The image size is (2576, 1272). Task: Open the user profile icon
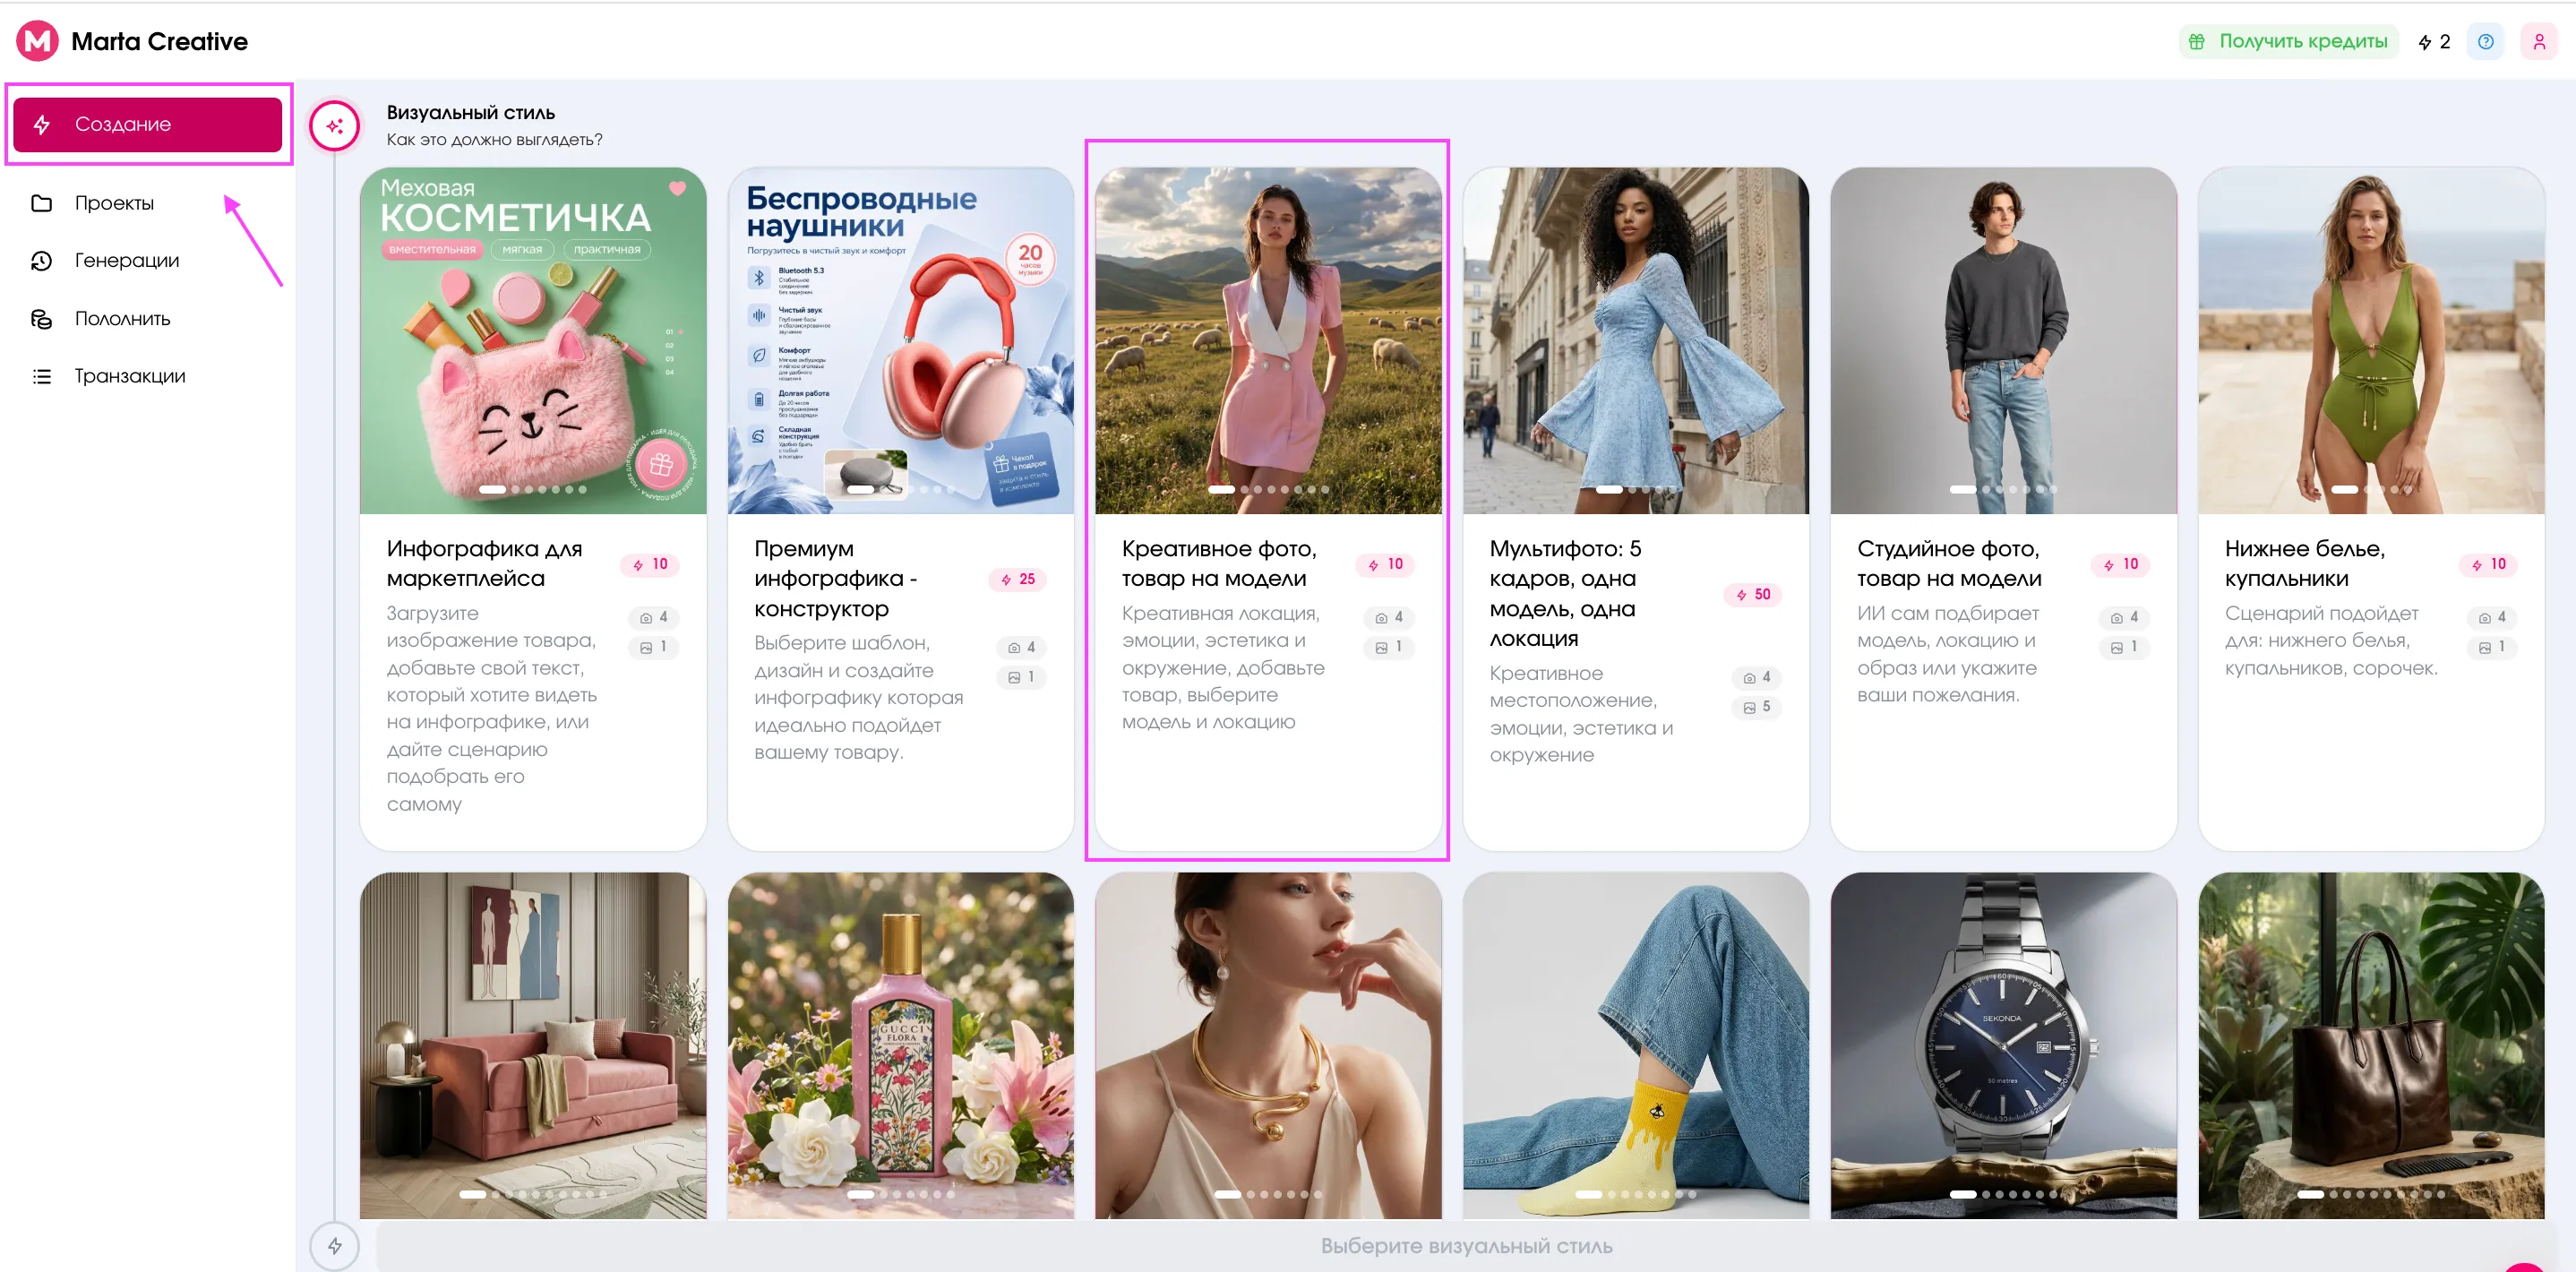click(2538, 42)
